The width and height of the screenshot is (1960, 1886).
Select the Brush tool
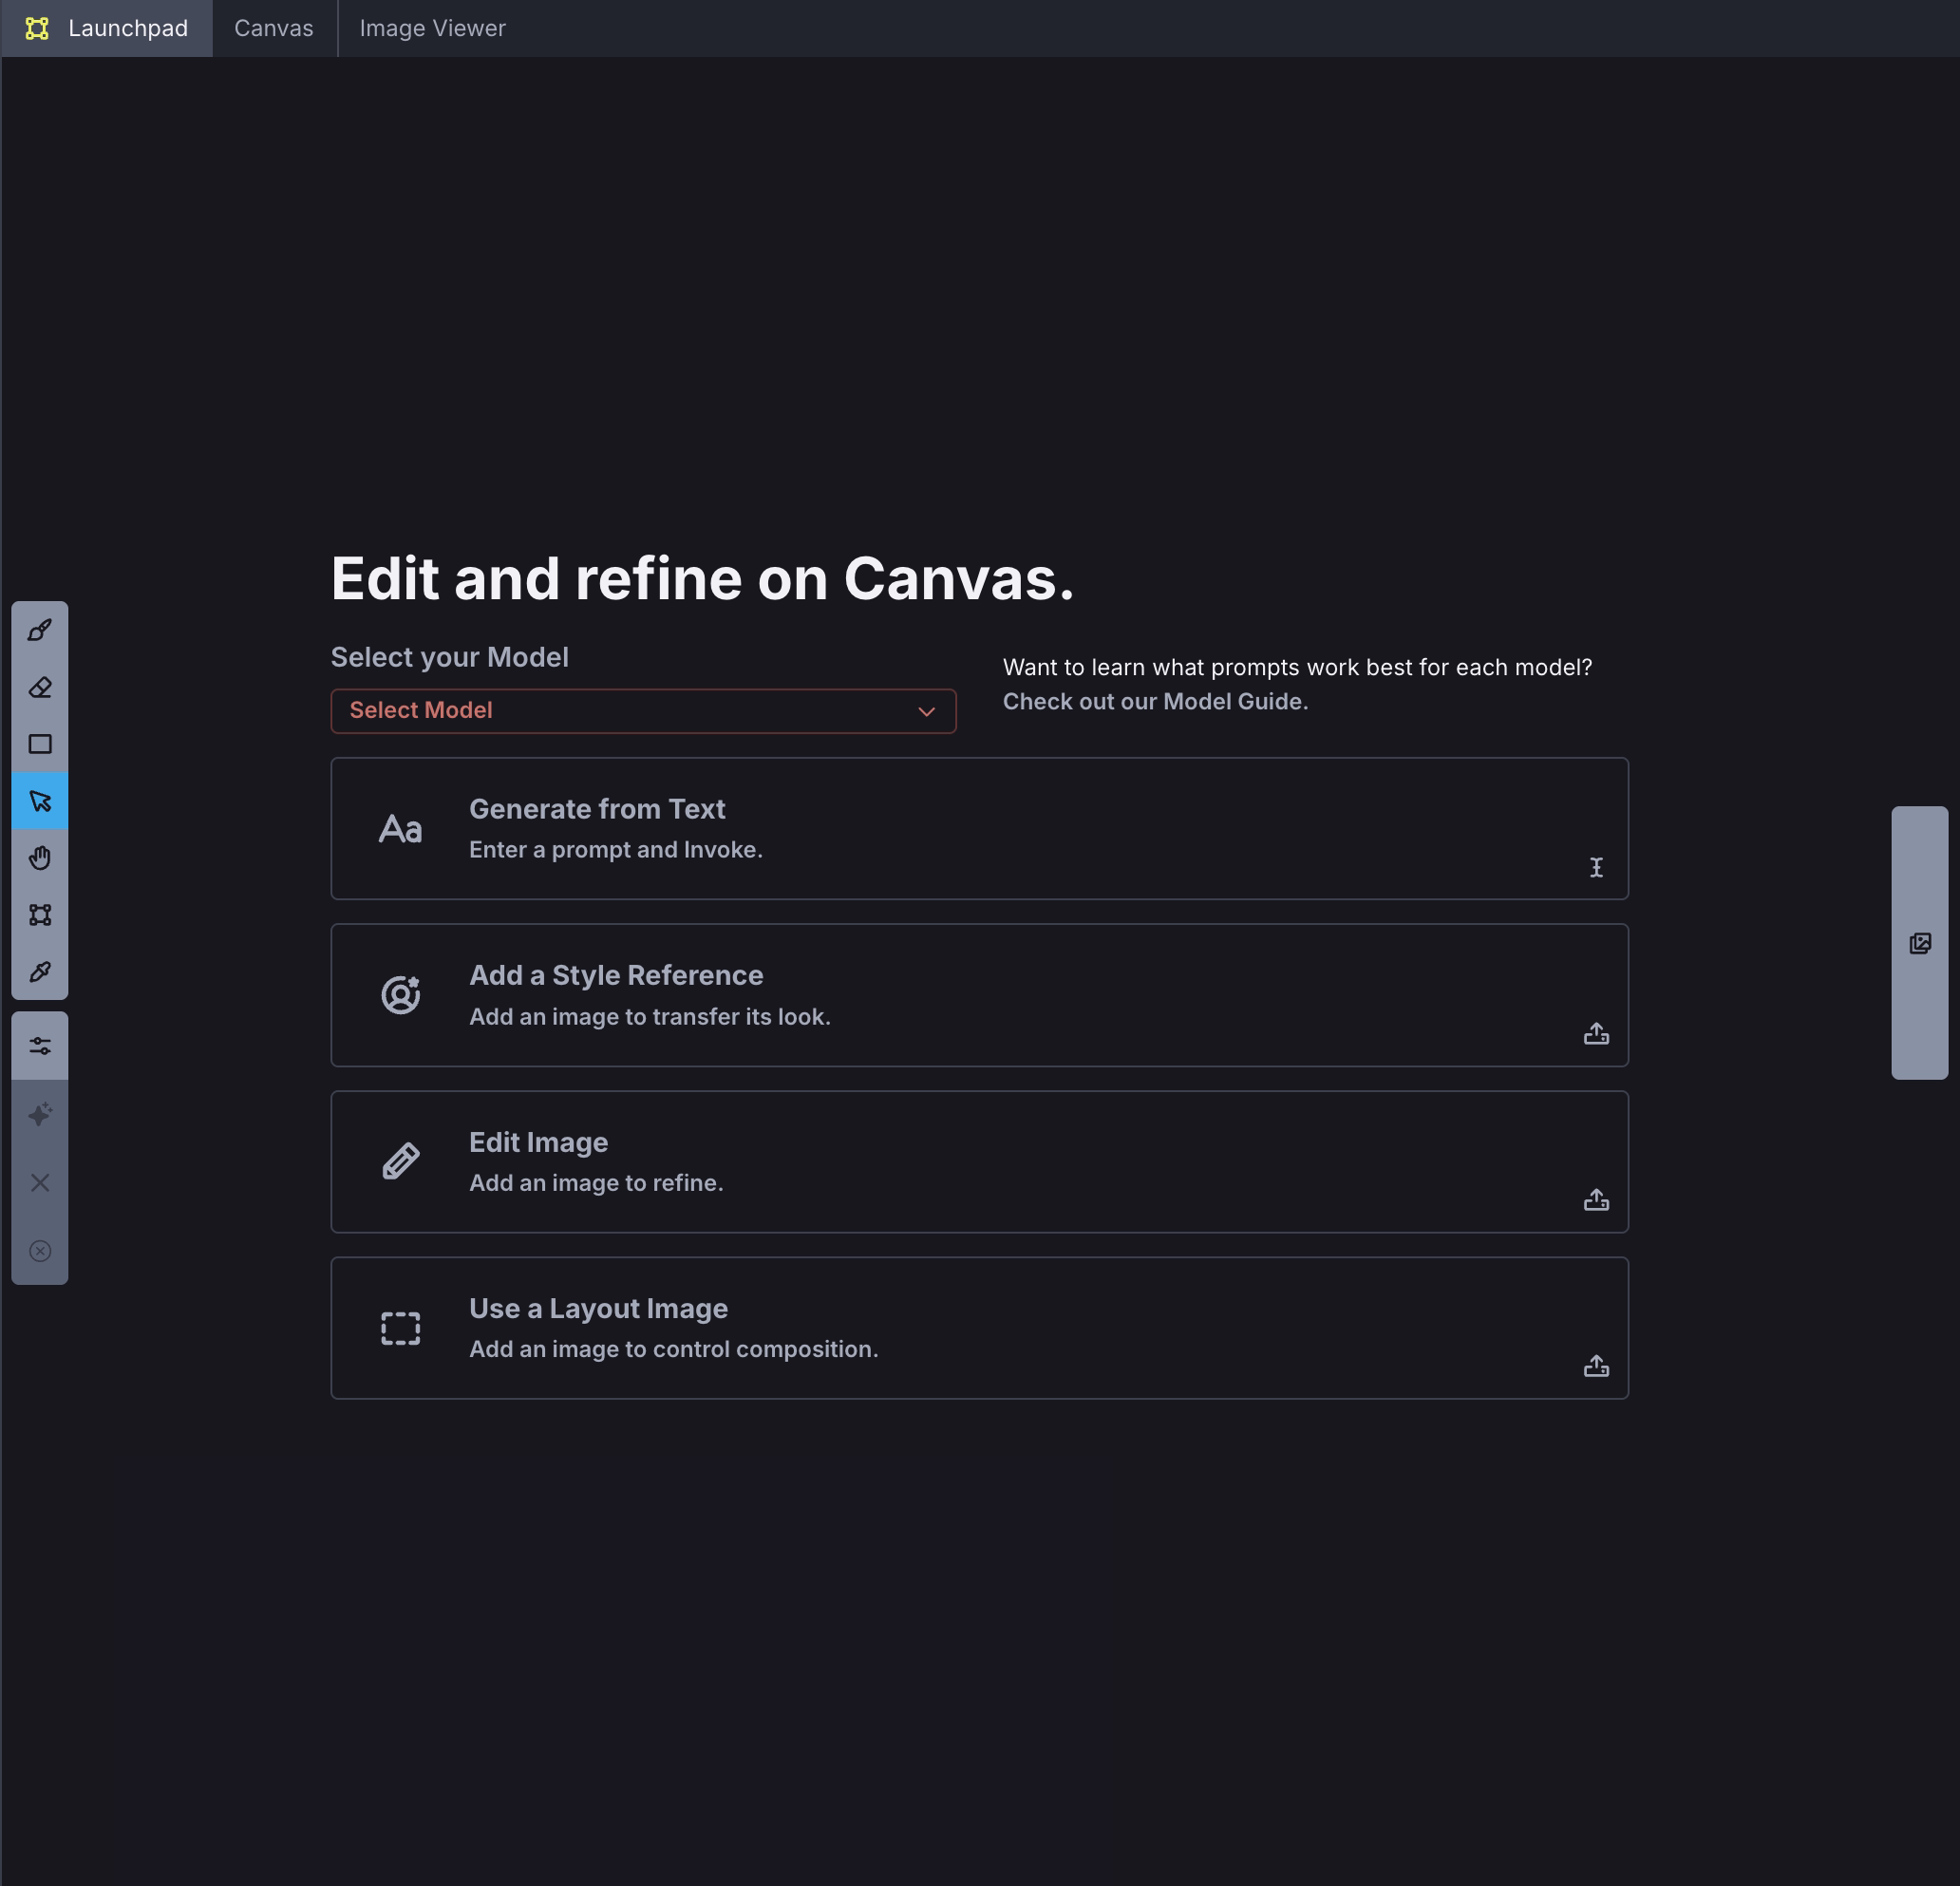tap(40, 630)
